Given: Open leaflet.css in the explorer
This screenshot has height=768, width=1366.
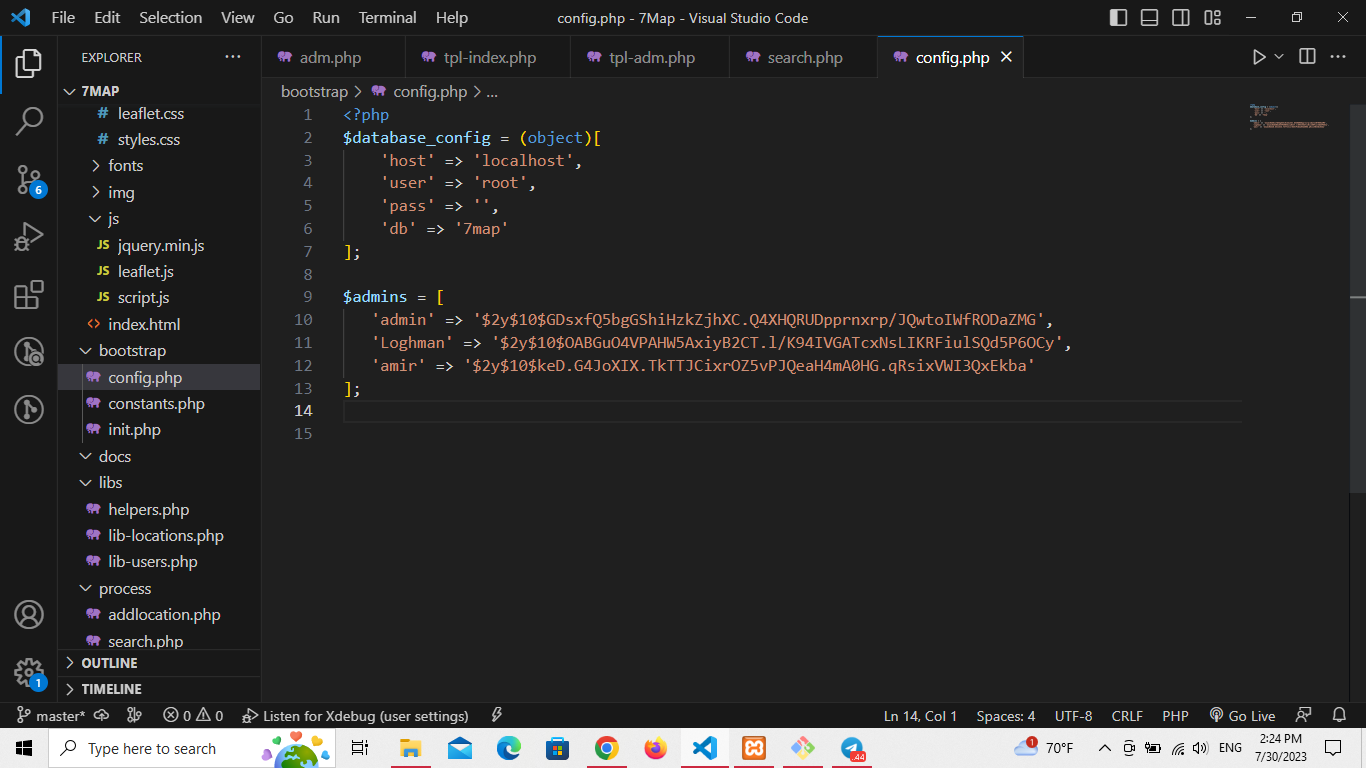Looking at the screenshot, I should [x=159, y=113].
